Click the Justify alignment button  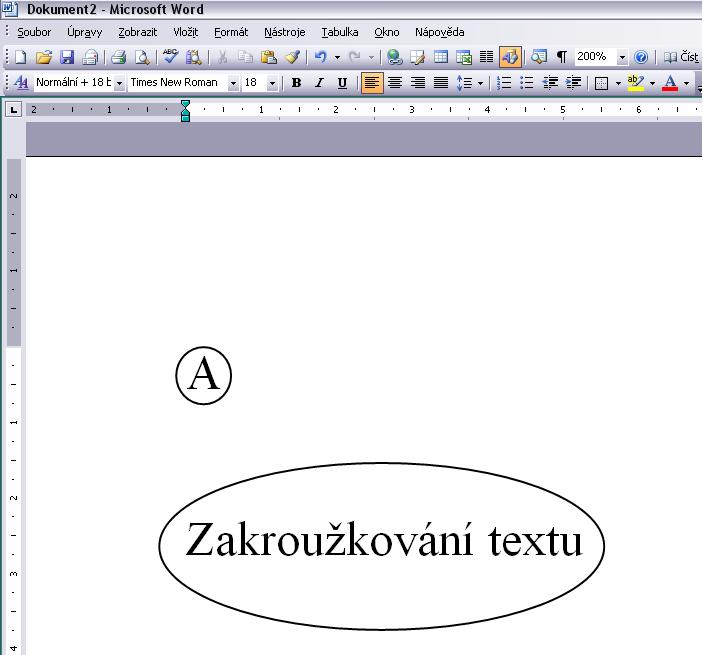[440, 83]
